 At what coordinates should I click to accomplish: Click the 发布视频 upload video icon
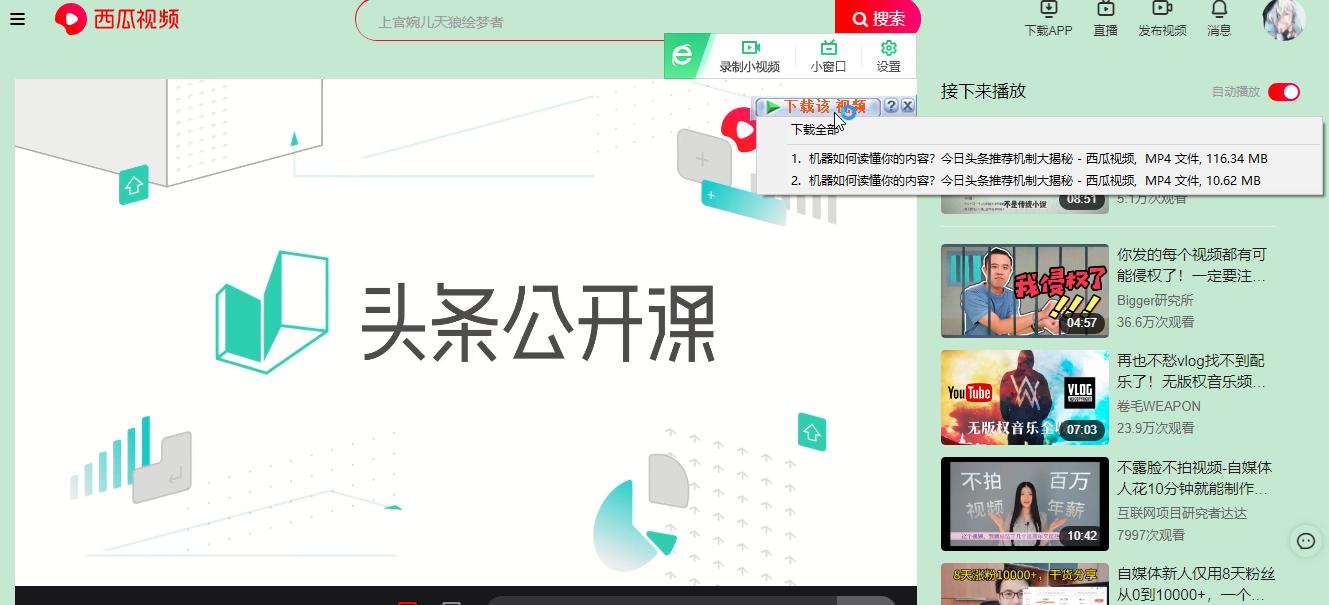click(1162, 20)
